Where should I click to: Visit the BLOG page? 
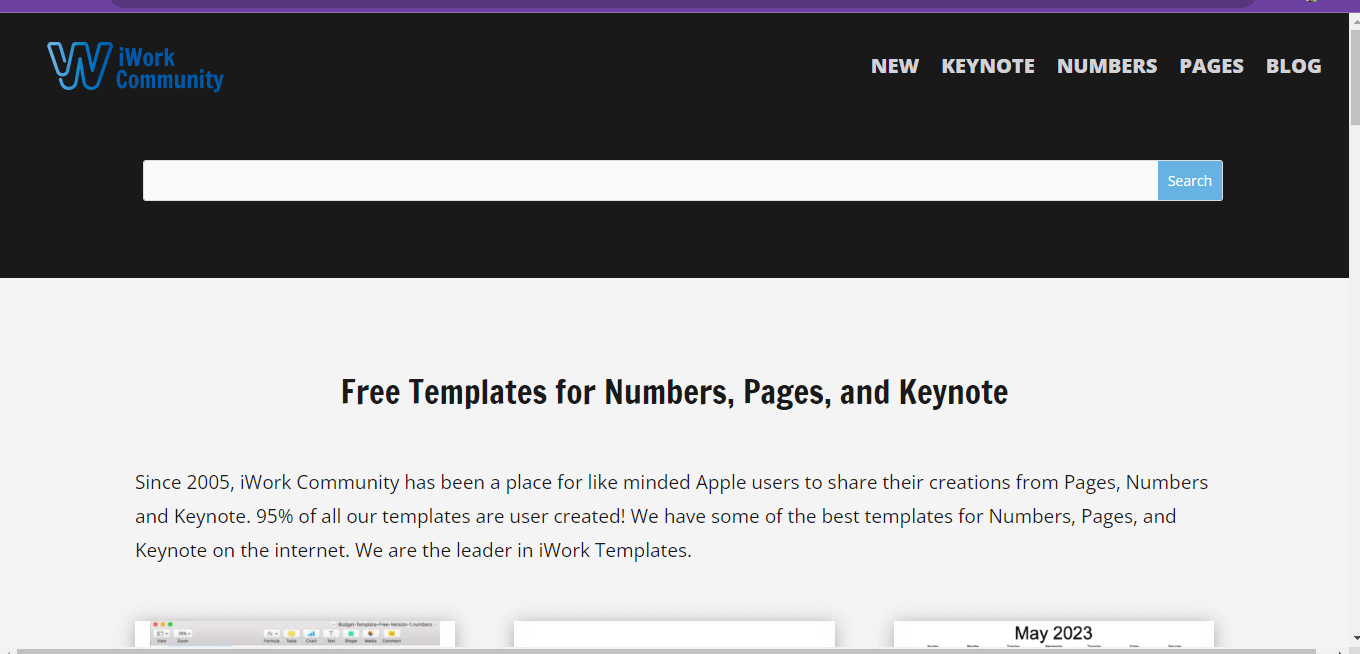click(x=1294, y=66)
